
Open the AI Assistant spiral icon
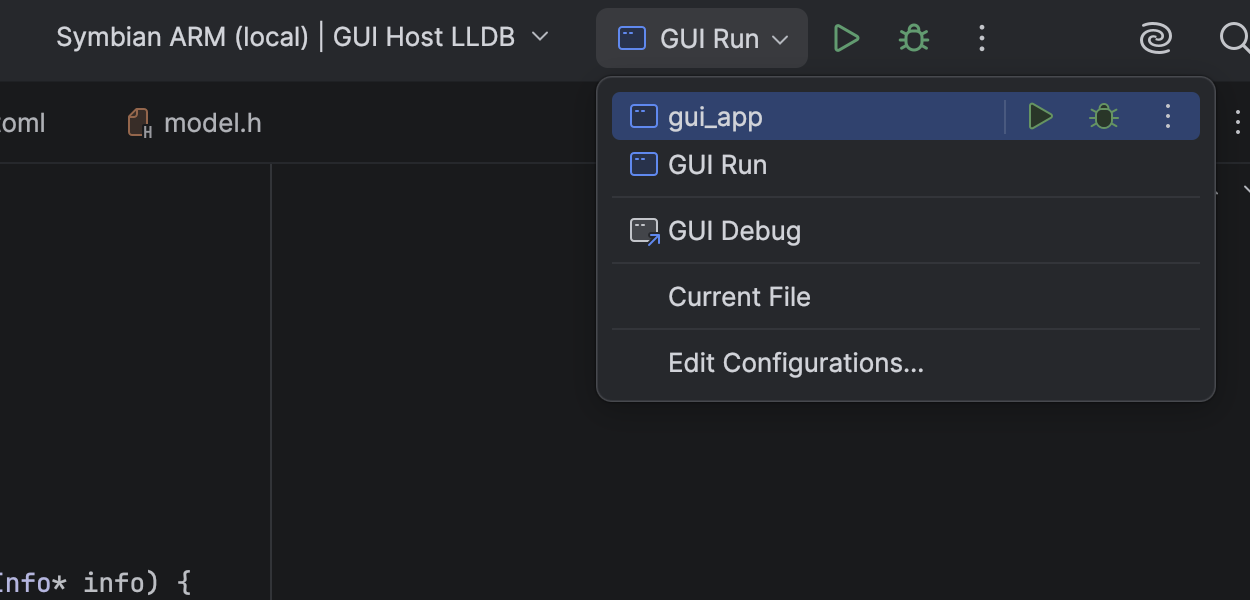[x=1155, y=39]
